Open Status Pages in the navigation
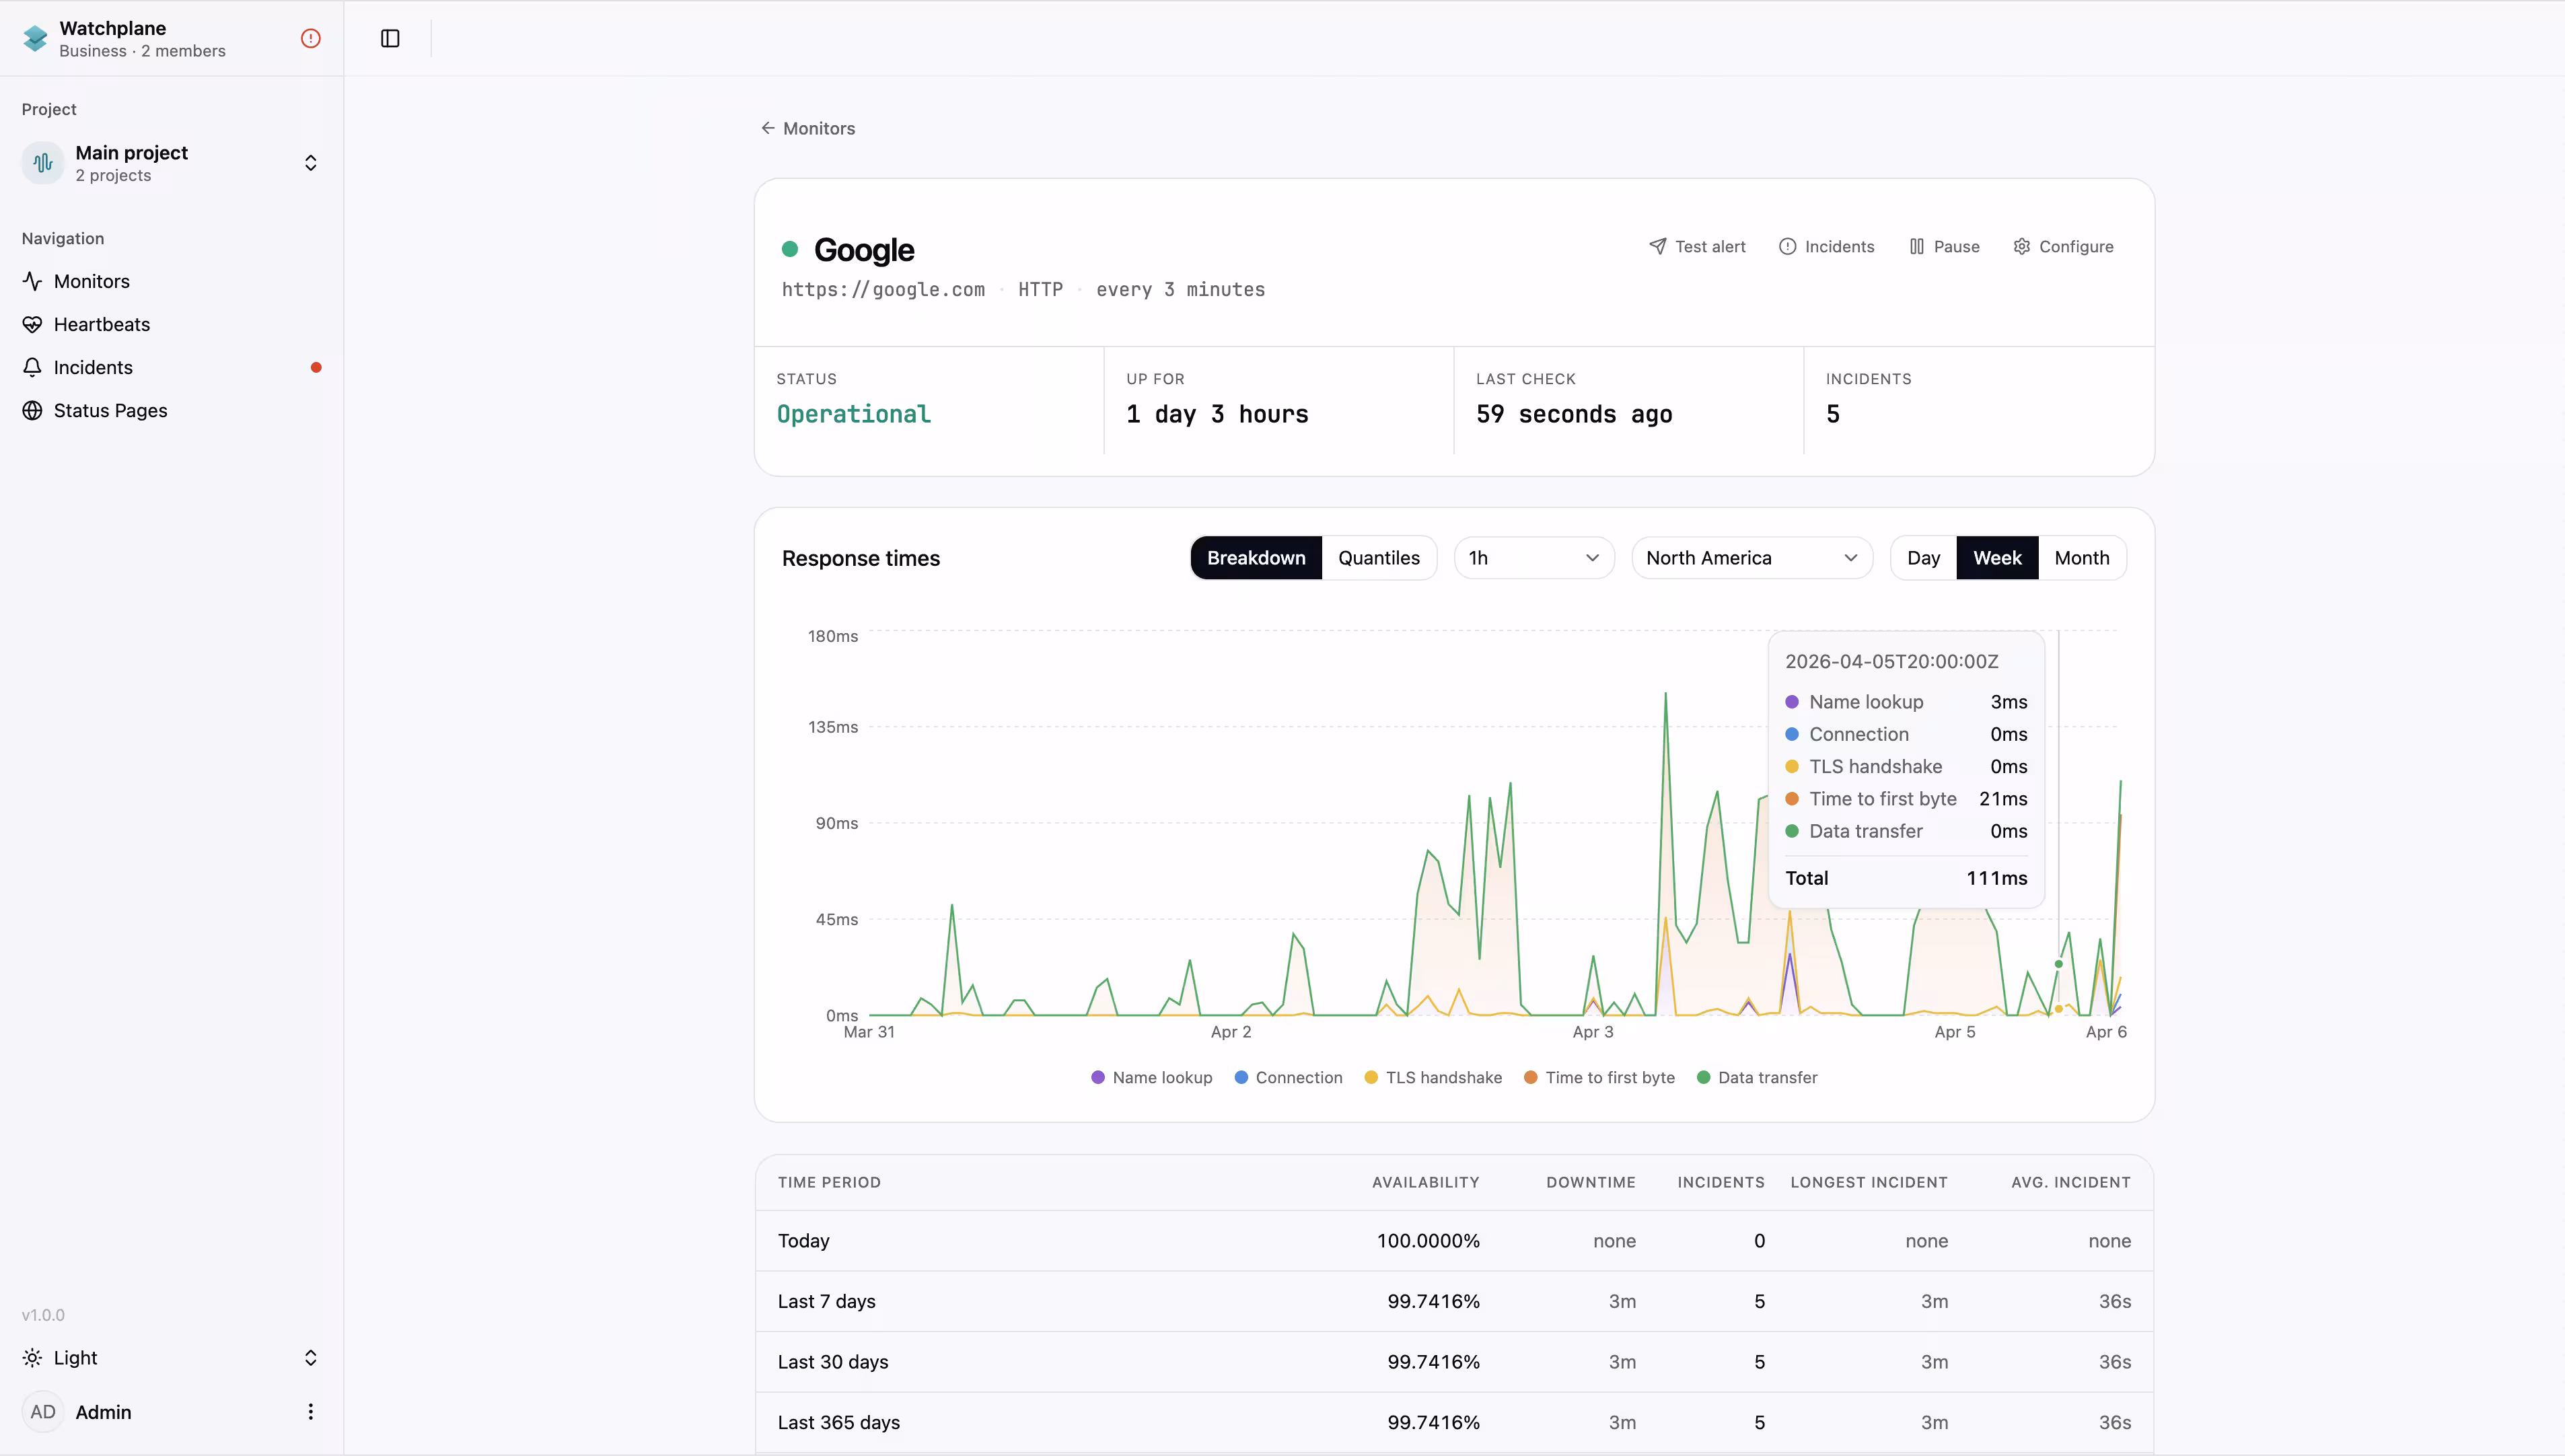Image resolution: width=2565 pixels, height=1456 pixels. point(171,410)
